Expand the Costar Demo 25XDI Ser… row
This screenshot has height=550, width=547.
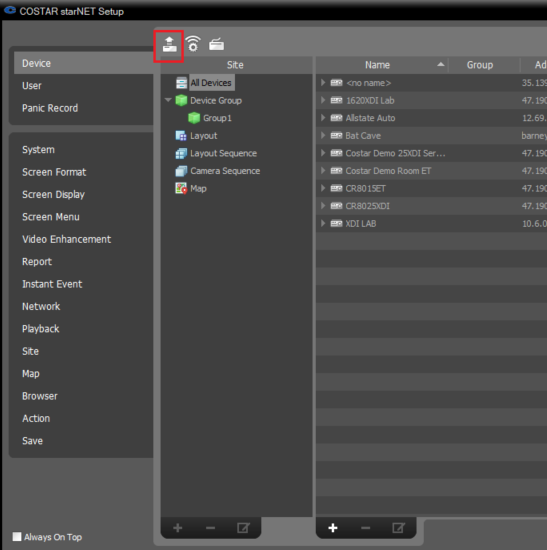(323, 153)
